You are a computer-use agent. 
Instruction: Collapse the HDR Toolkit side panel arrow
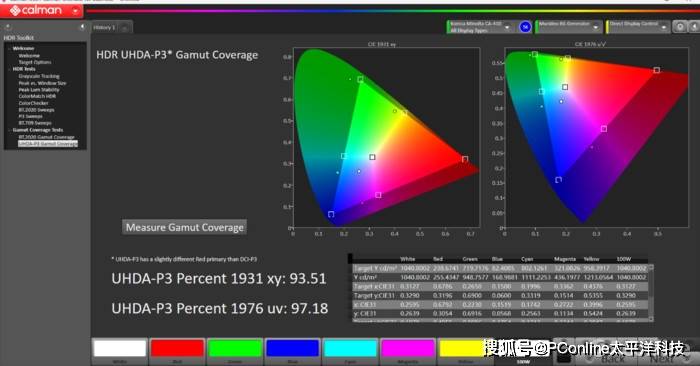(x=82, y=27)
